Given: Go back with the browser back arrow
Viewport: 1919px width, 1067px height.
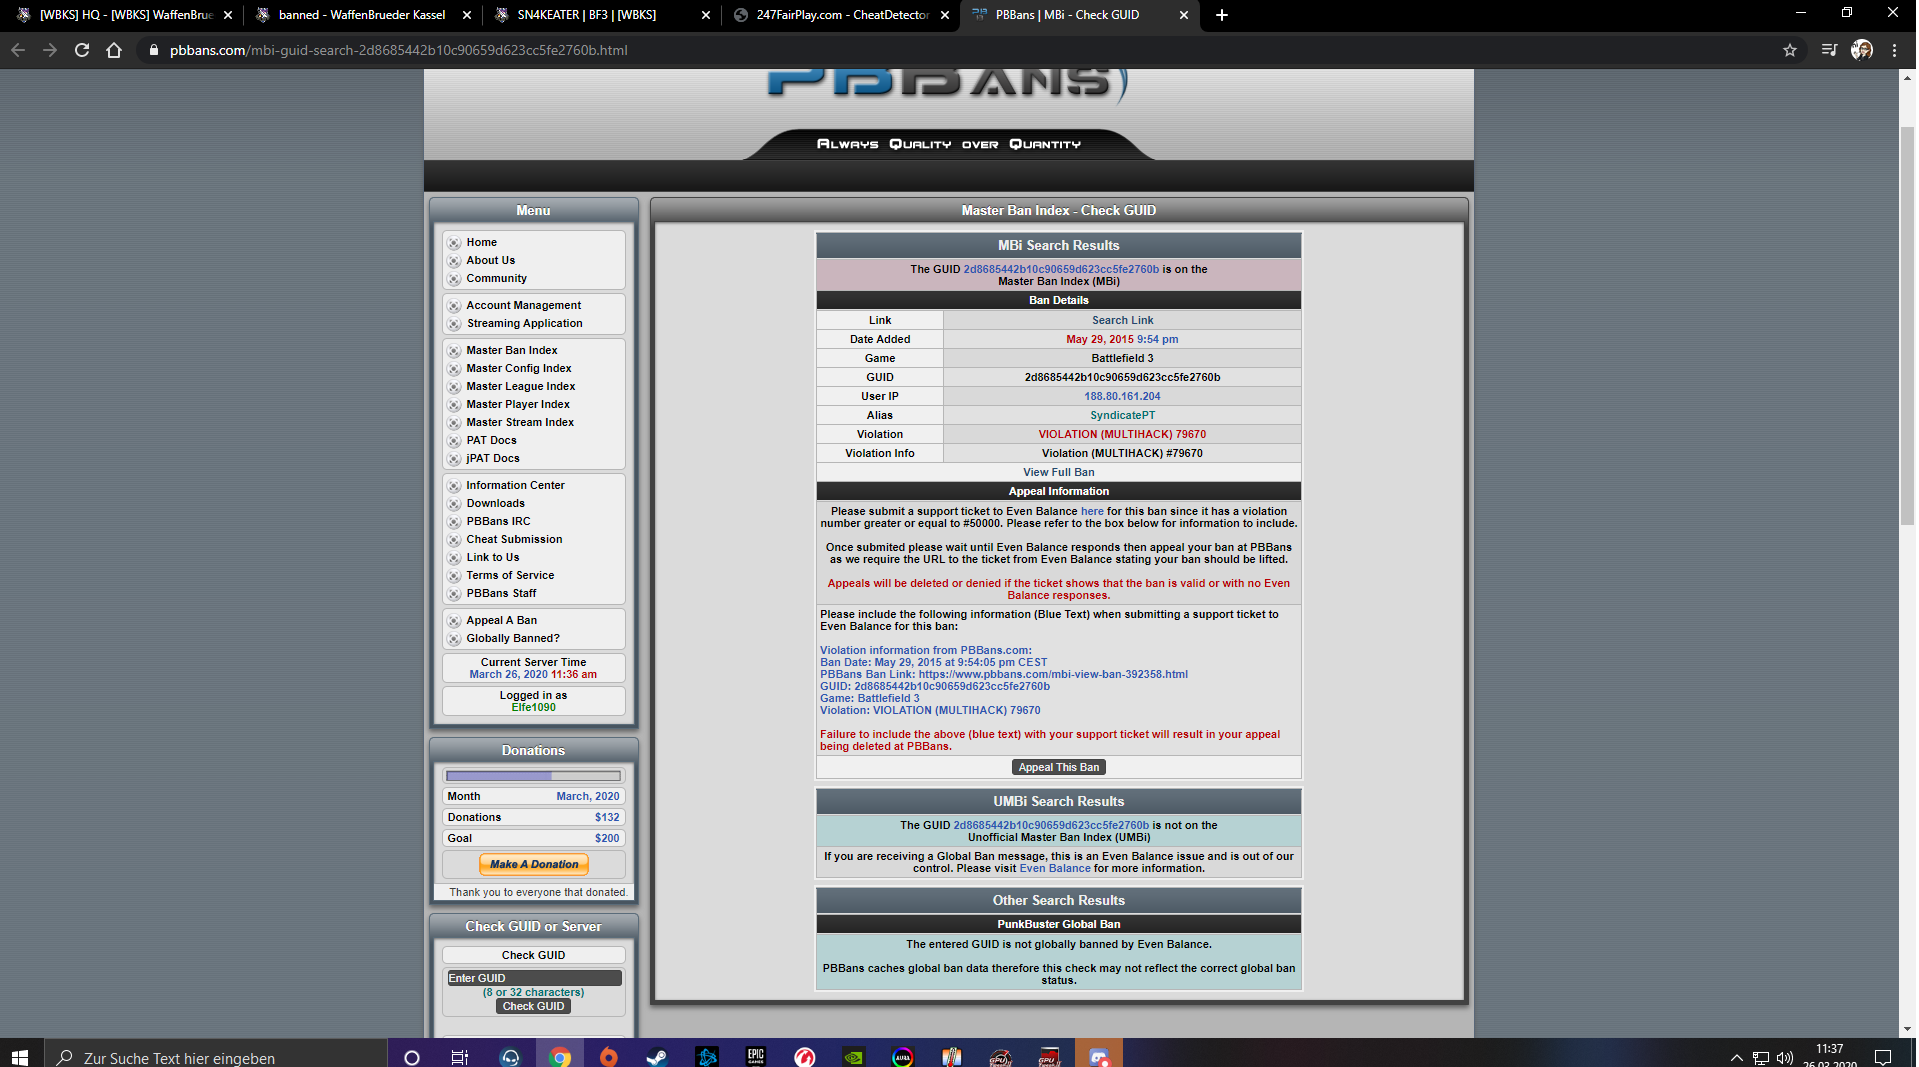Looking at the screenshot, I should tap(18, 50).
